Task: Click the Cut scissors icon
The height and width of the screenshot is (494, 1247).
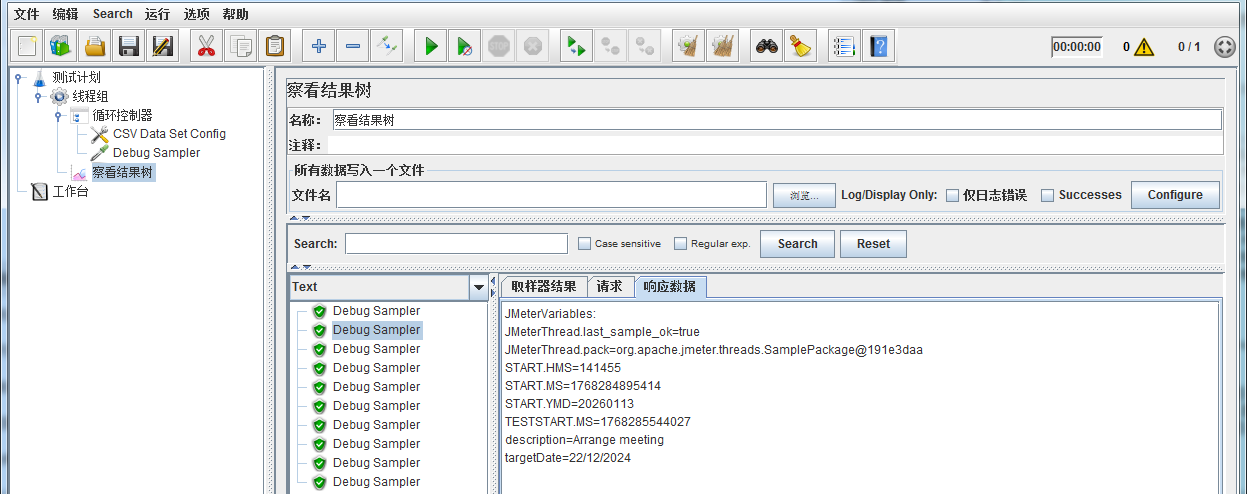Action: pyautogui.click(x=206, y=46)
